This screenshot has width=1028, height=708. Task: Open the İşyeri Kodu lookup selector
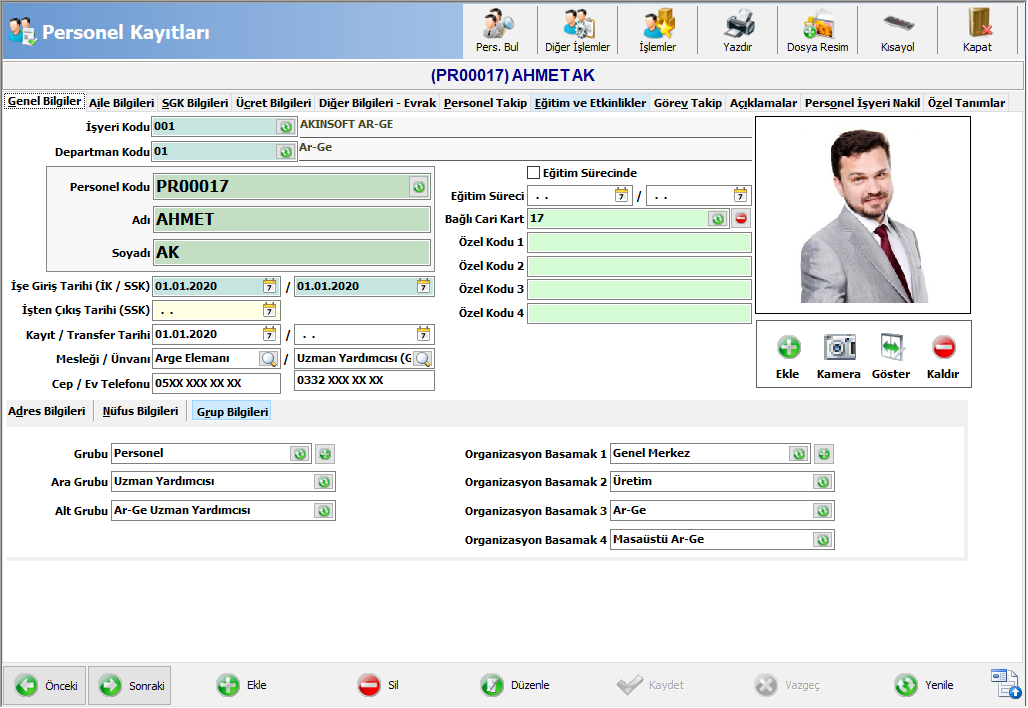pos(285,127)
